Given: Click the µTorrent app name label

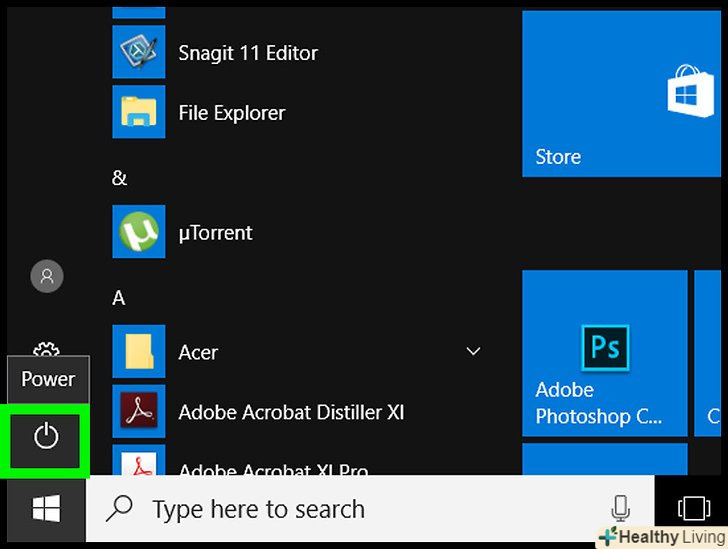Looking at the screenshot, I should 215,232.
